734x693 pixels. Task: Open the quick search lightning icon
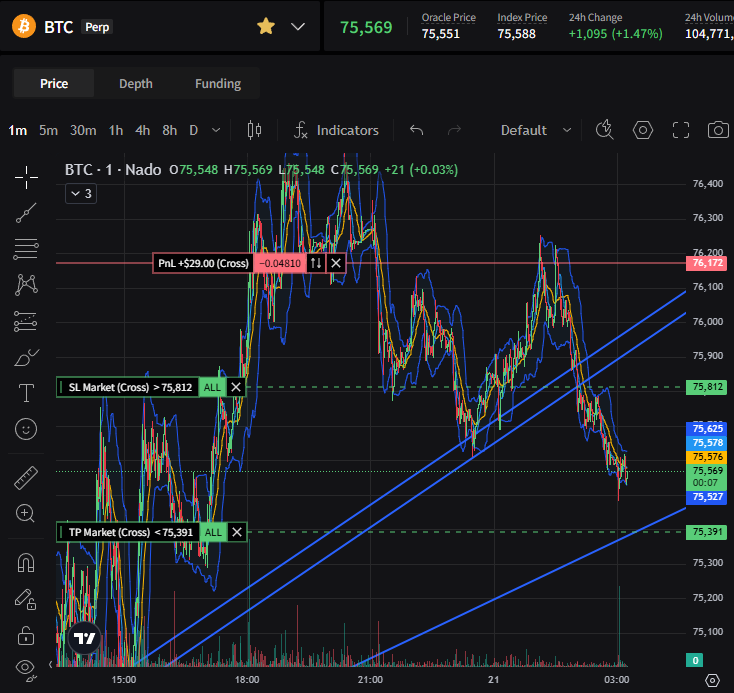[x=604, y=130]
